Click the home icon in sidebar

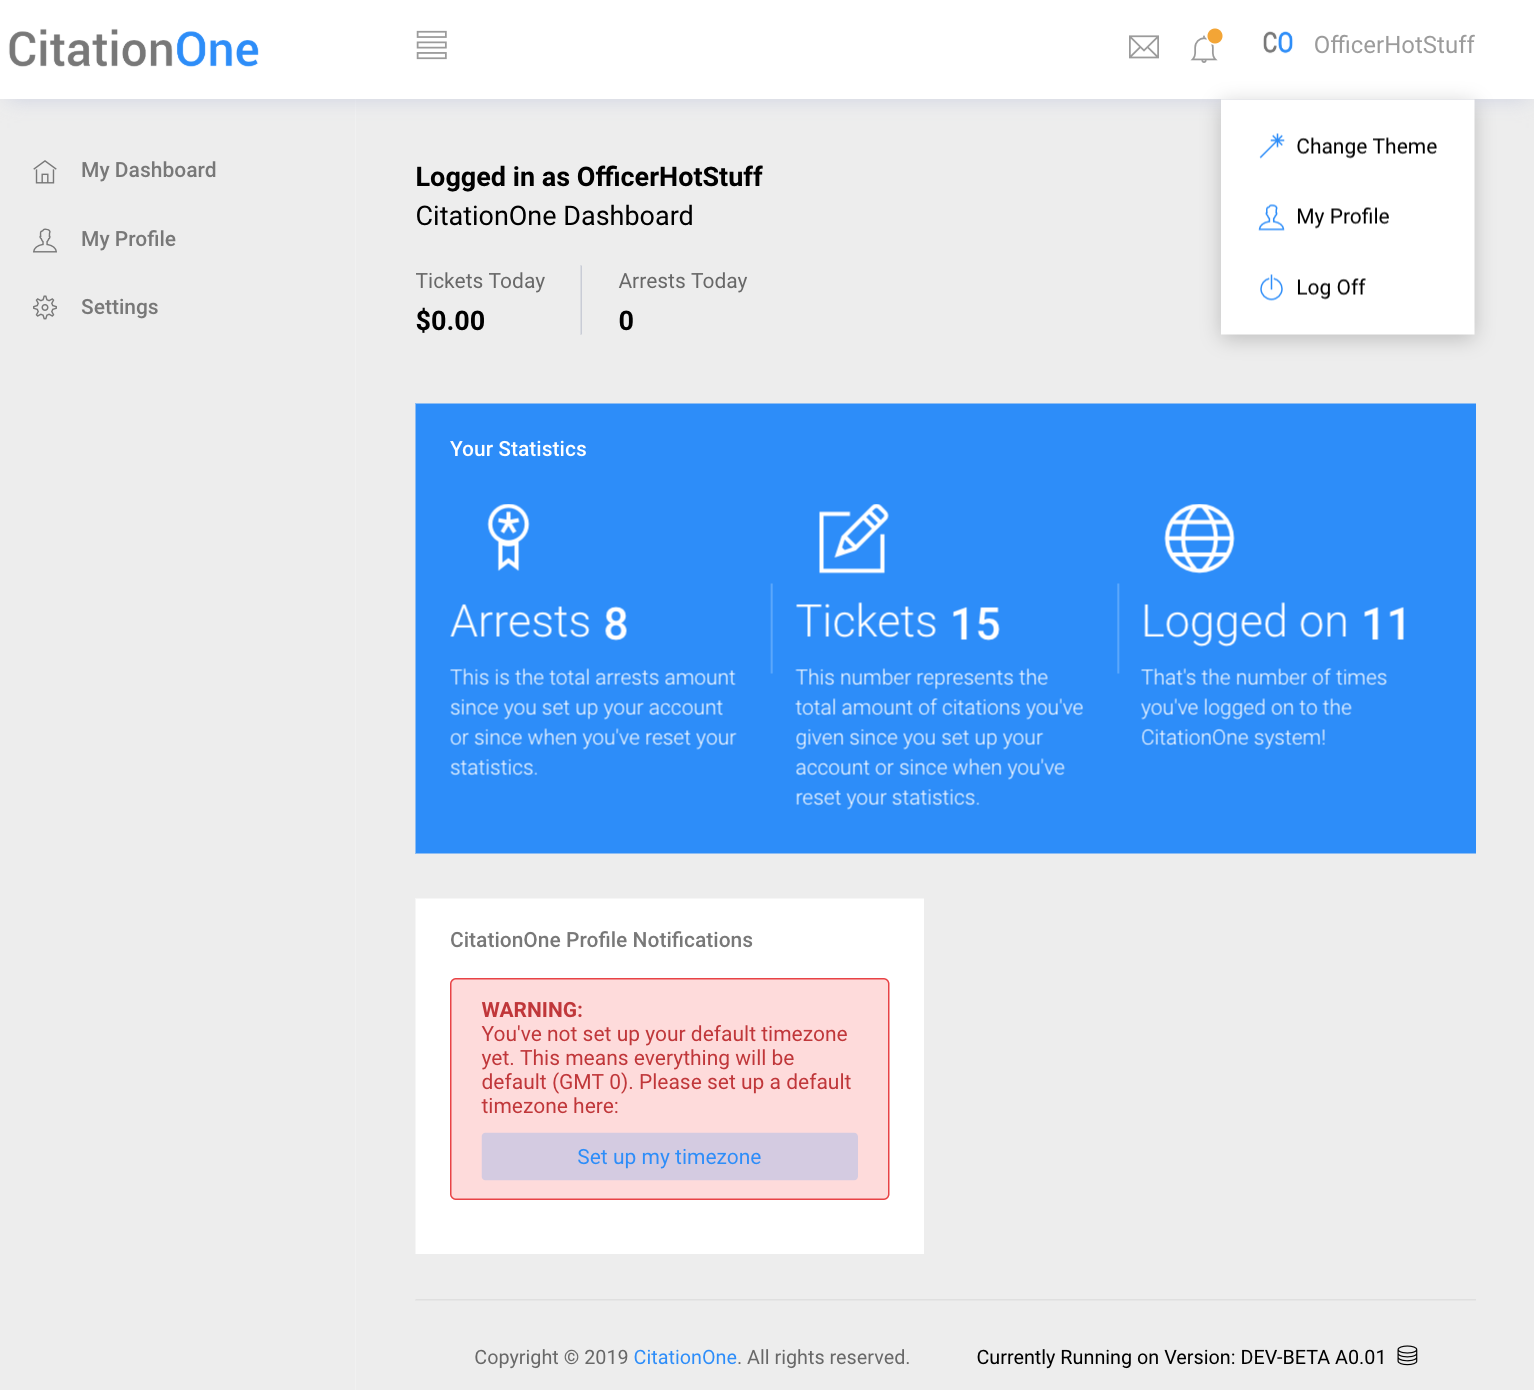[x=45, y=172]
